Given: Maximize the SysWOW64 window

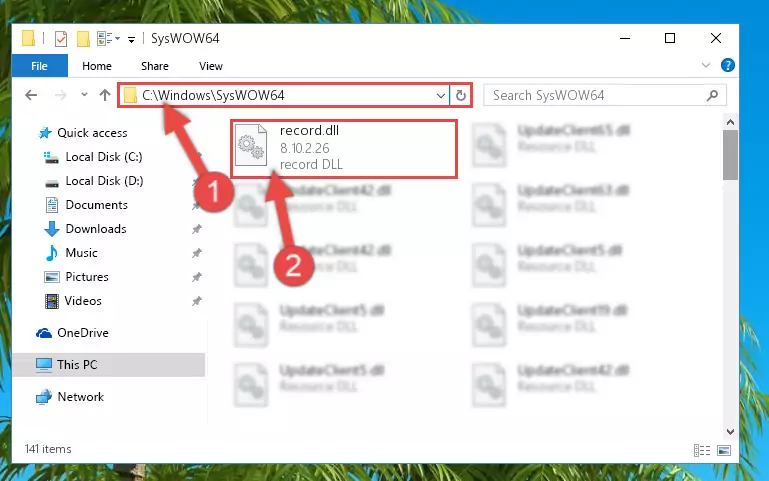Looking at the screenshot, I should point(670,38).
